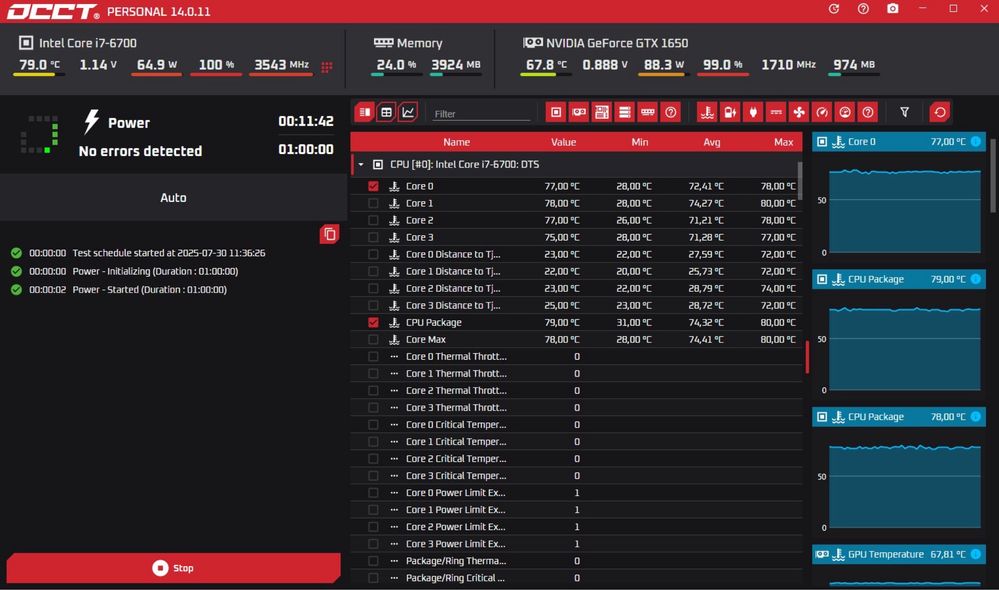
Task: Sort by the Value column header
Action: pos(563,142)
